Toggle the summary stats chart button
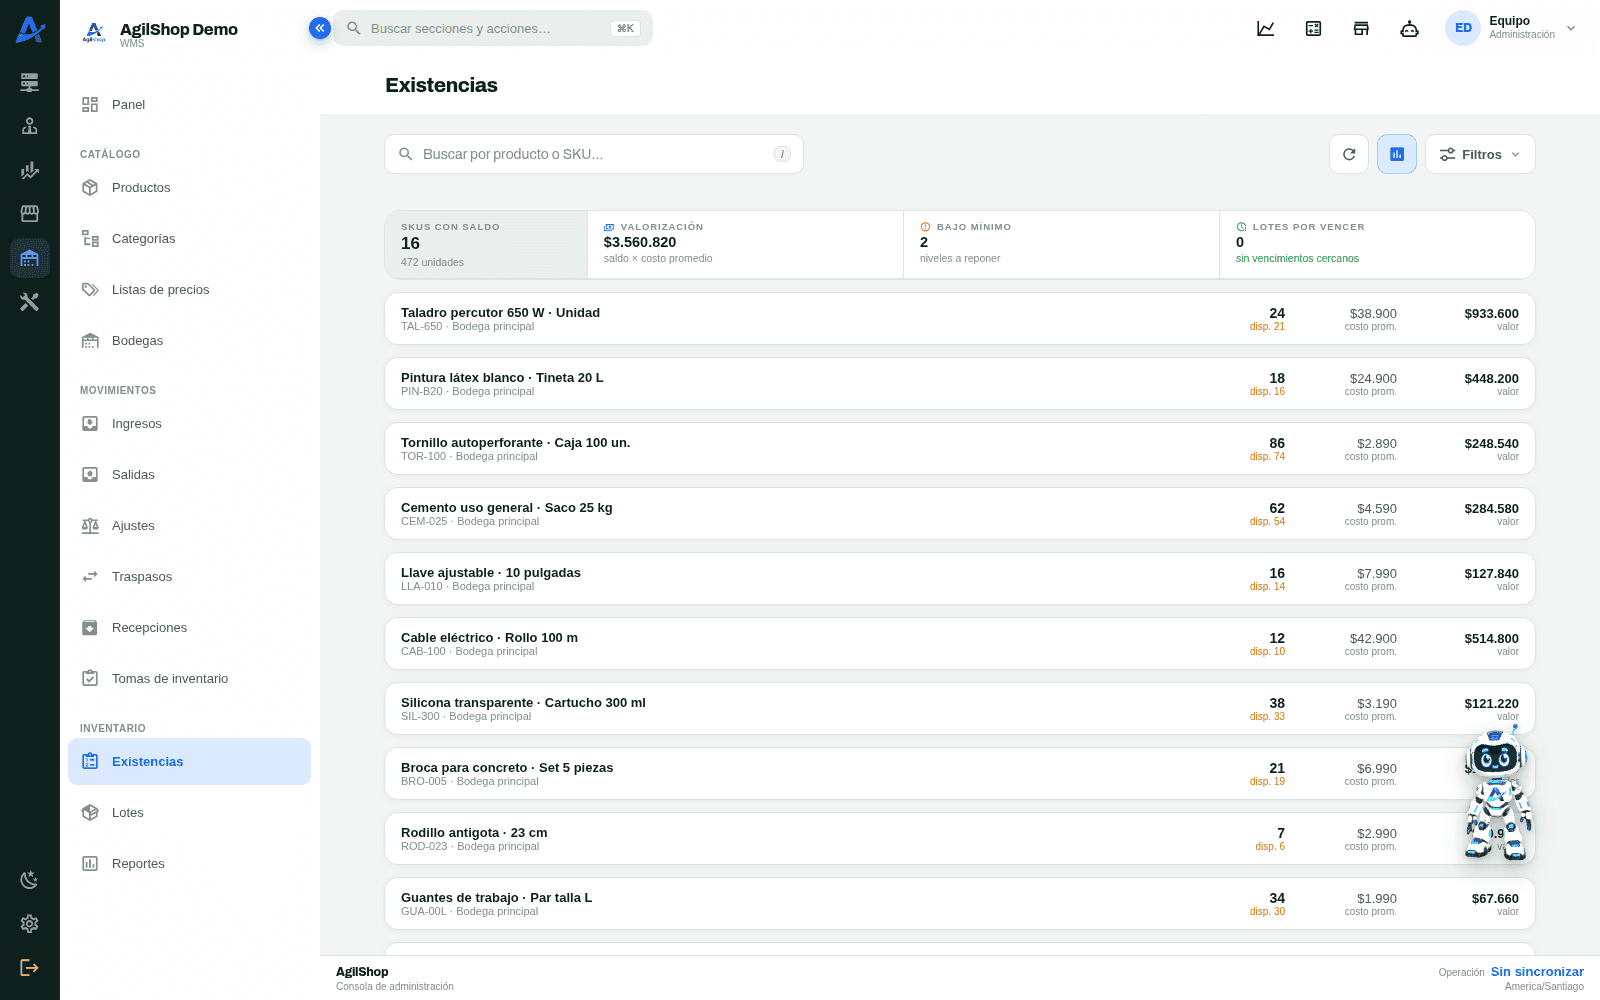This screenshot has height=1000, width=1600. pyautogui.click(x=1397, y=154)
